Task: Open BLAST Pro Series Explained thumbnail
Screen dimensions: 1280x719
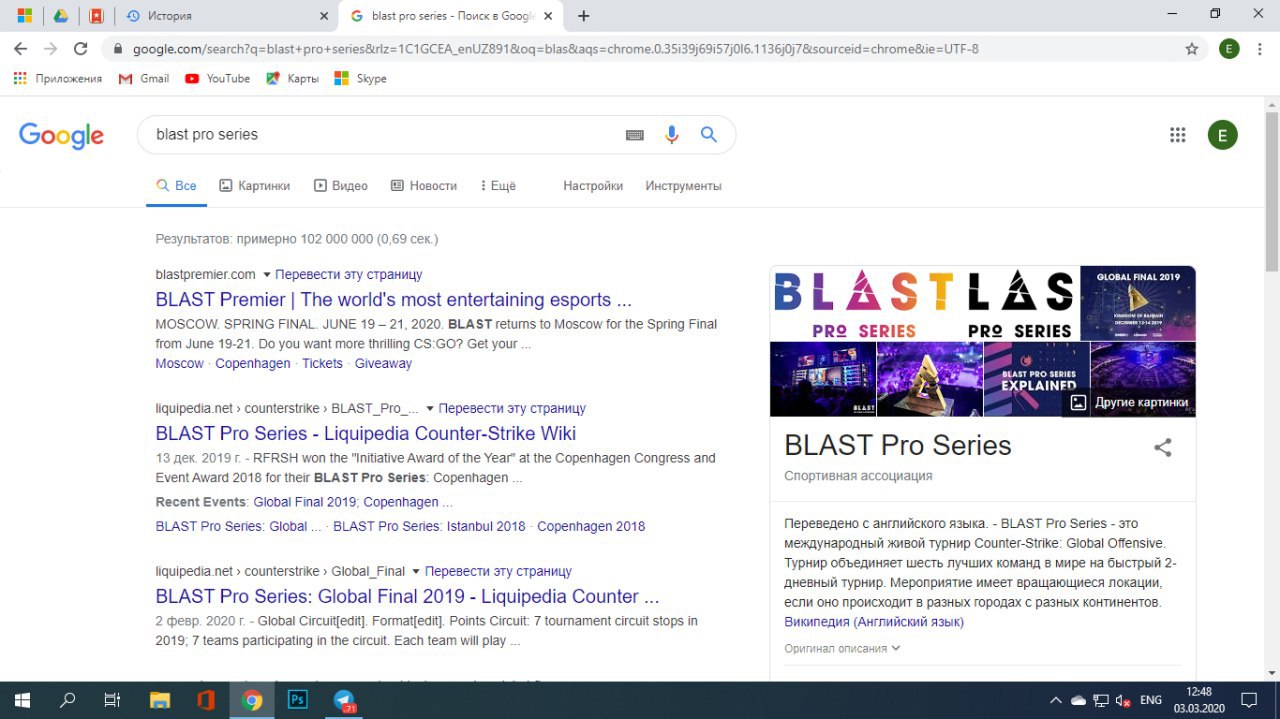Action: pyautogui.click(x=1035, y=379)
